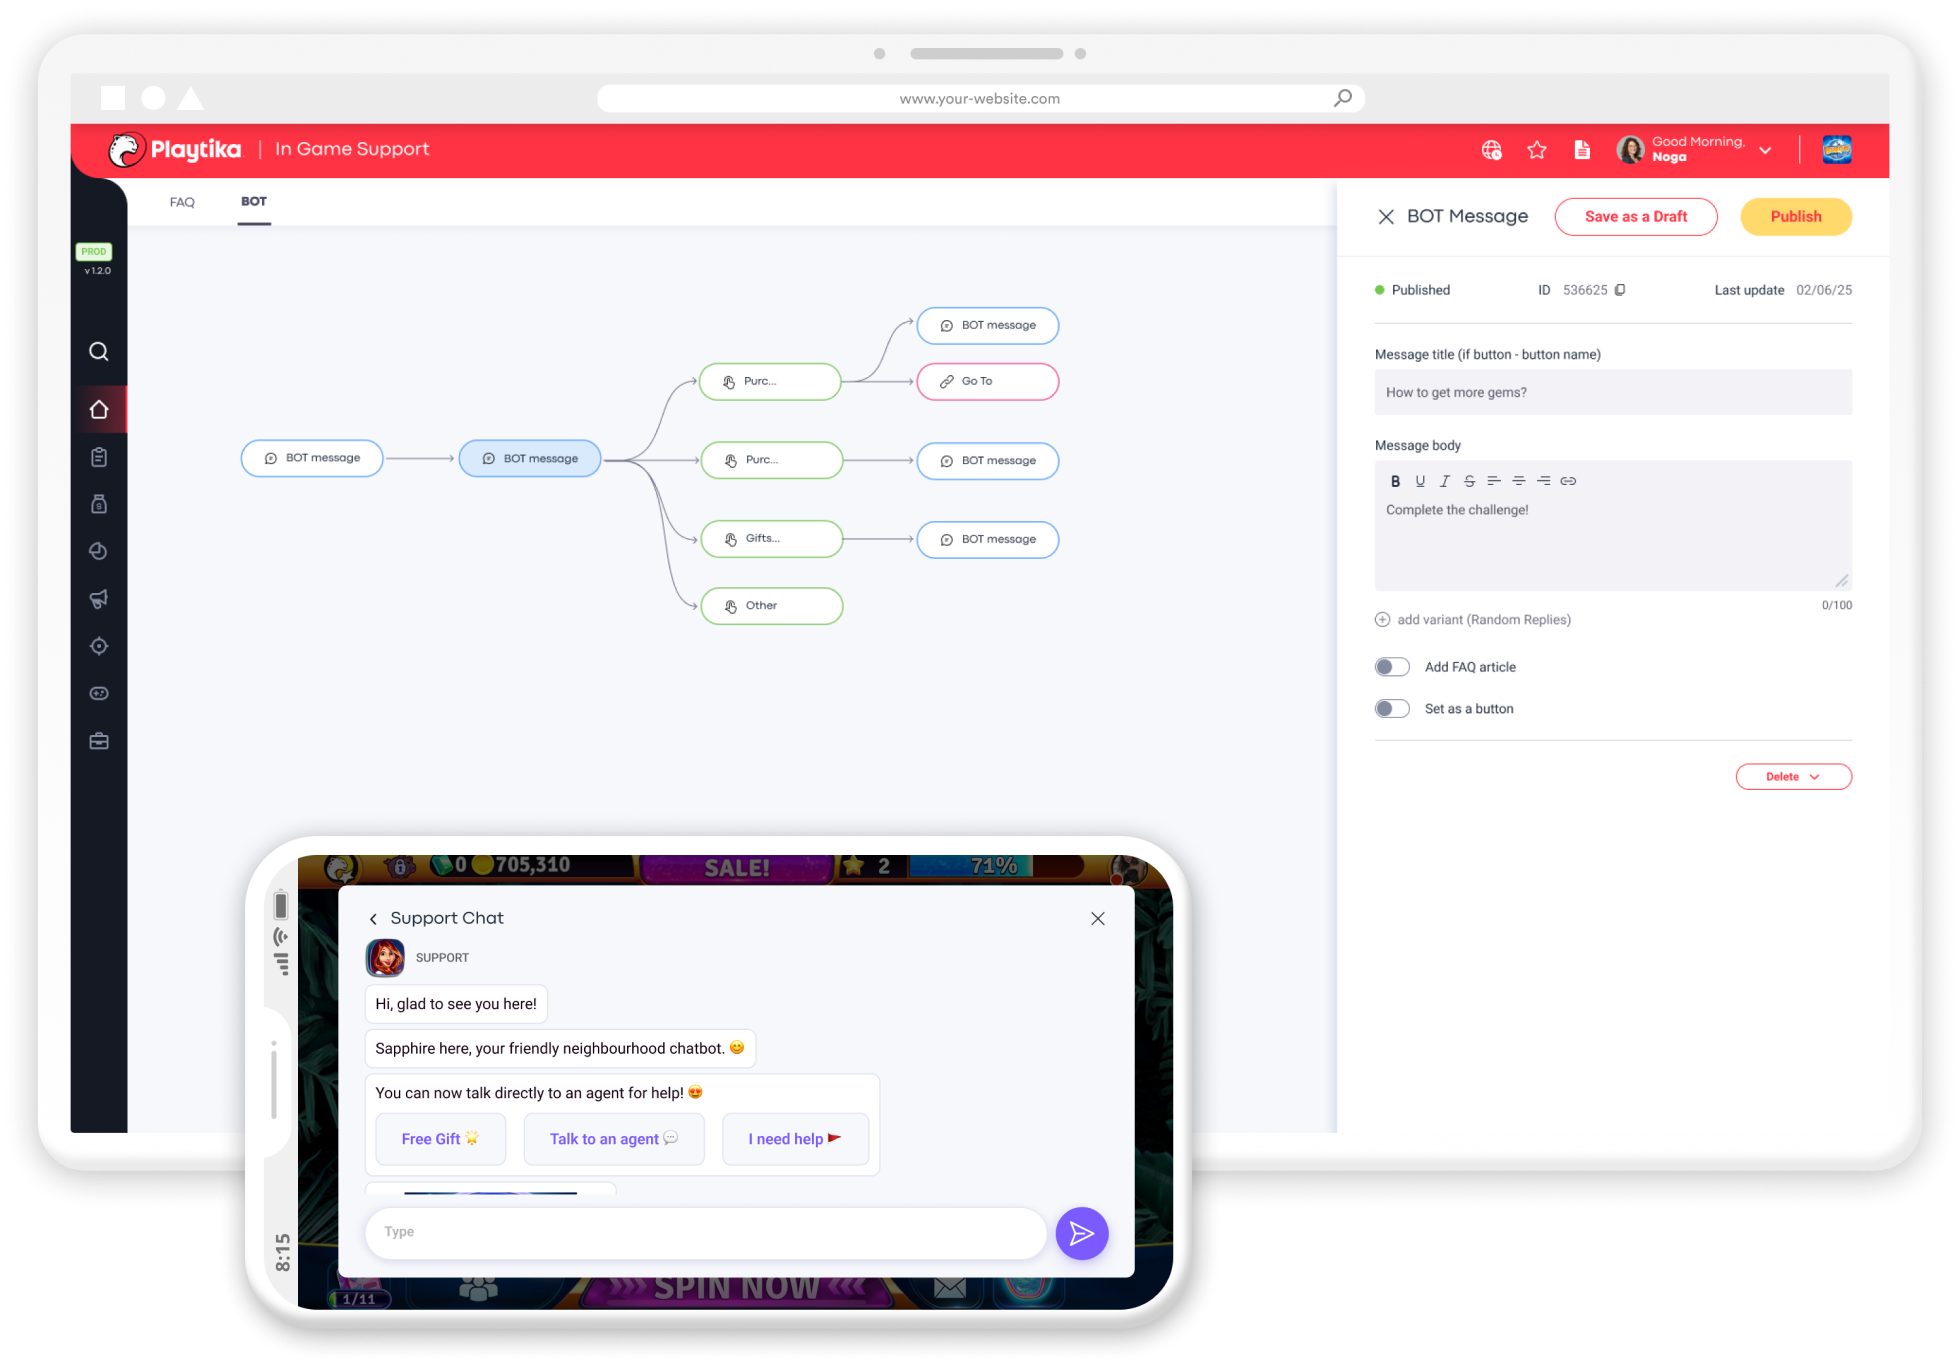Go back from Support Chat
The width and height of the screenshot is (1960, 1364).
point(374,919)
